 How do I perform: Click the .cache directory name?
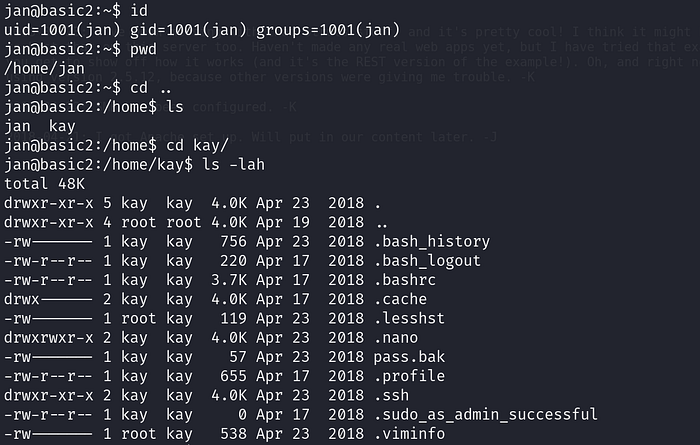click(x=405, y=299)
